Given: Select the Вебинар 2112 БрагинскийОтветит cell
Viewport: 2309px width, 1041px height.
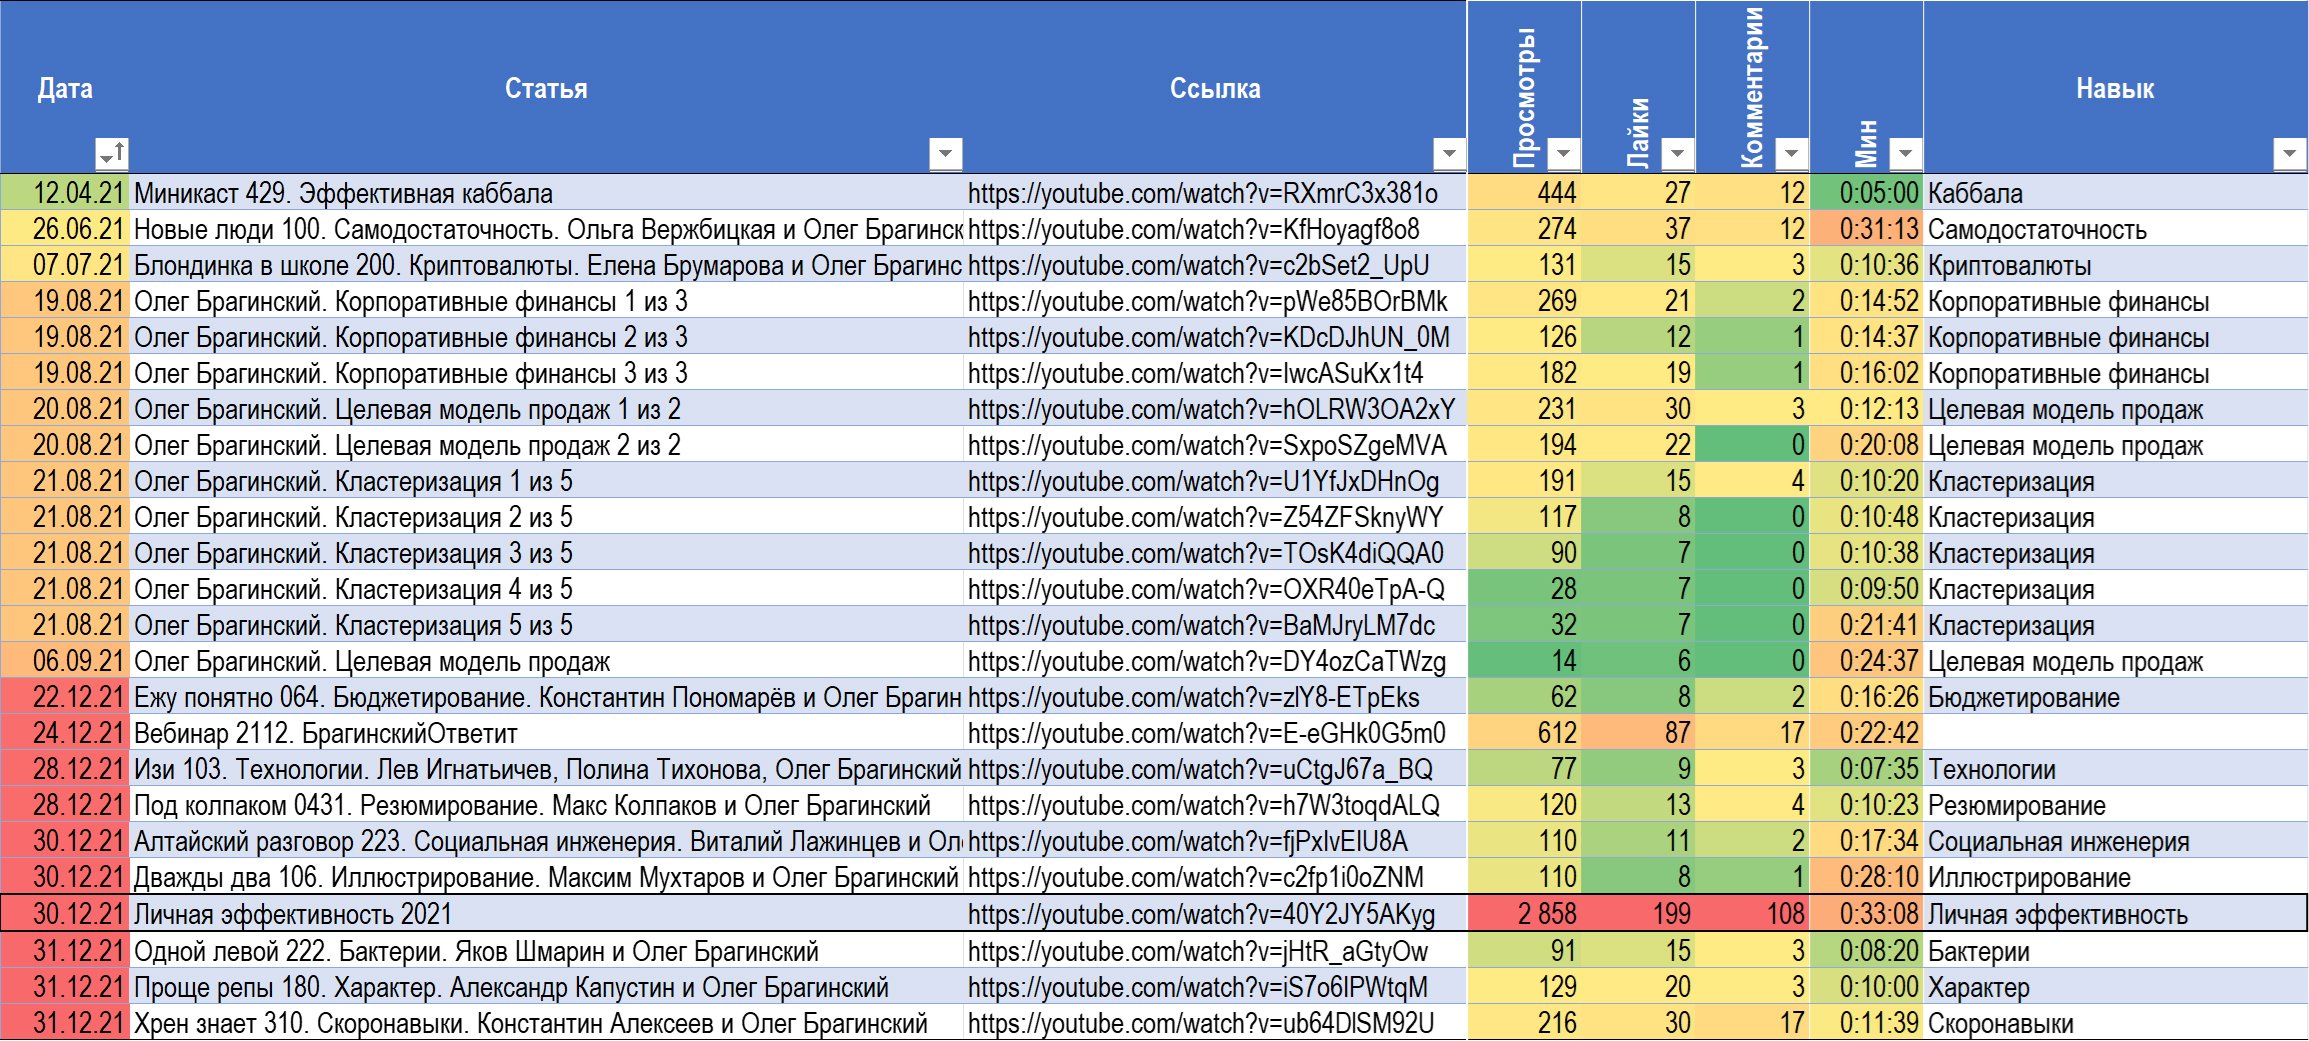Looking at the screenshot, I should coord(546,733).
